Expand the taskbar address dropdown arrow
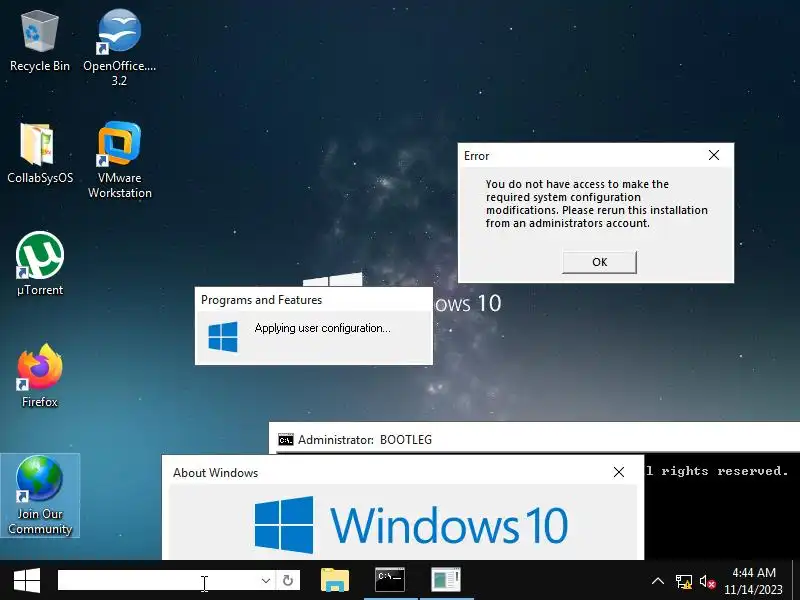This screenshot has width=800, height=600. [266, 581]
